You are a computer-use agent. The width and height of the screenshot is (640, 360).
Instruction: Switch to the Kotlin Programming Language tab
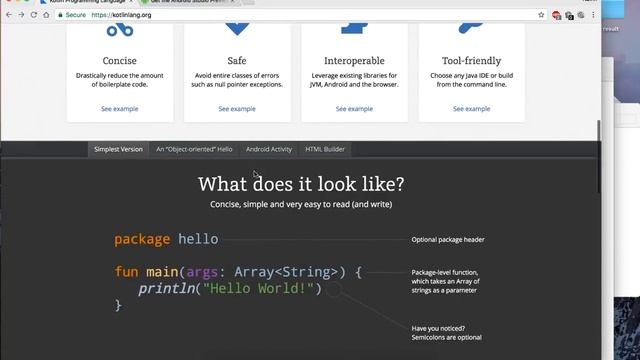[86, 2]
